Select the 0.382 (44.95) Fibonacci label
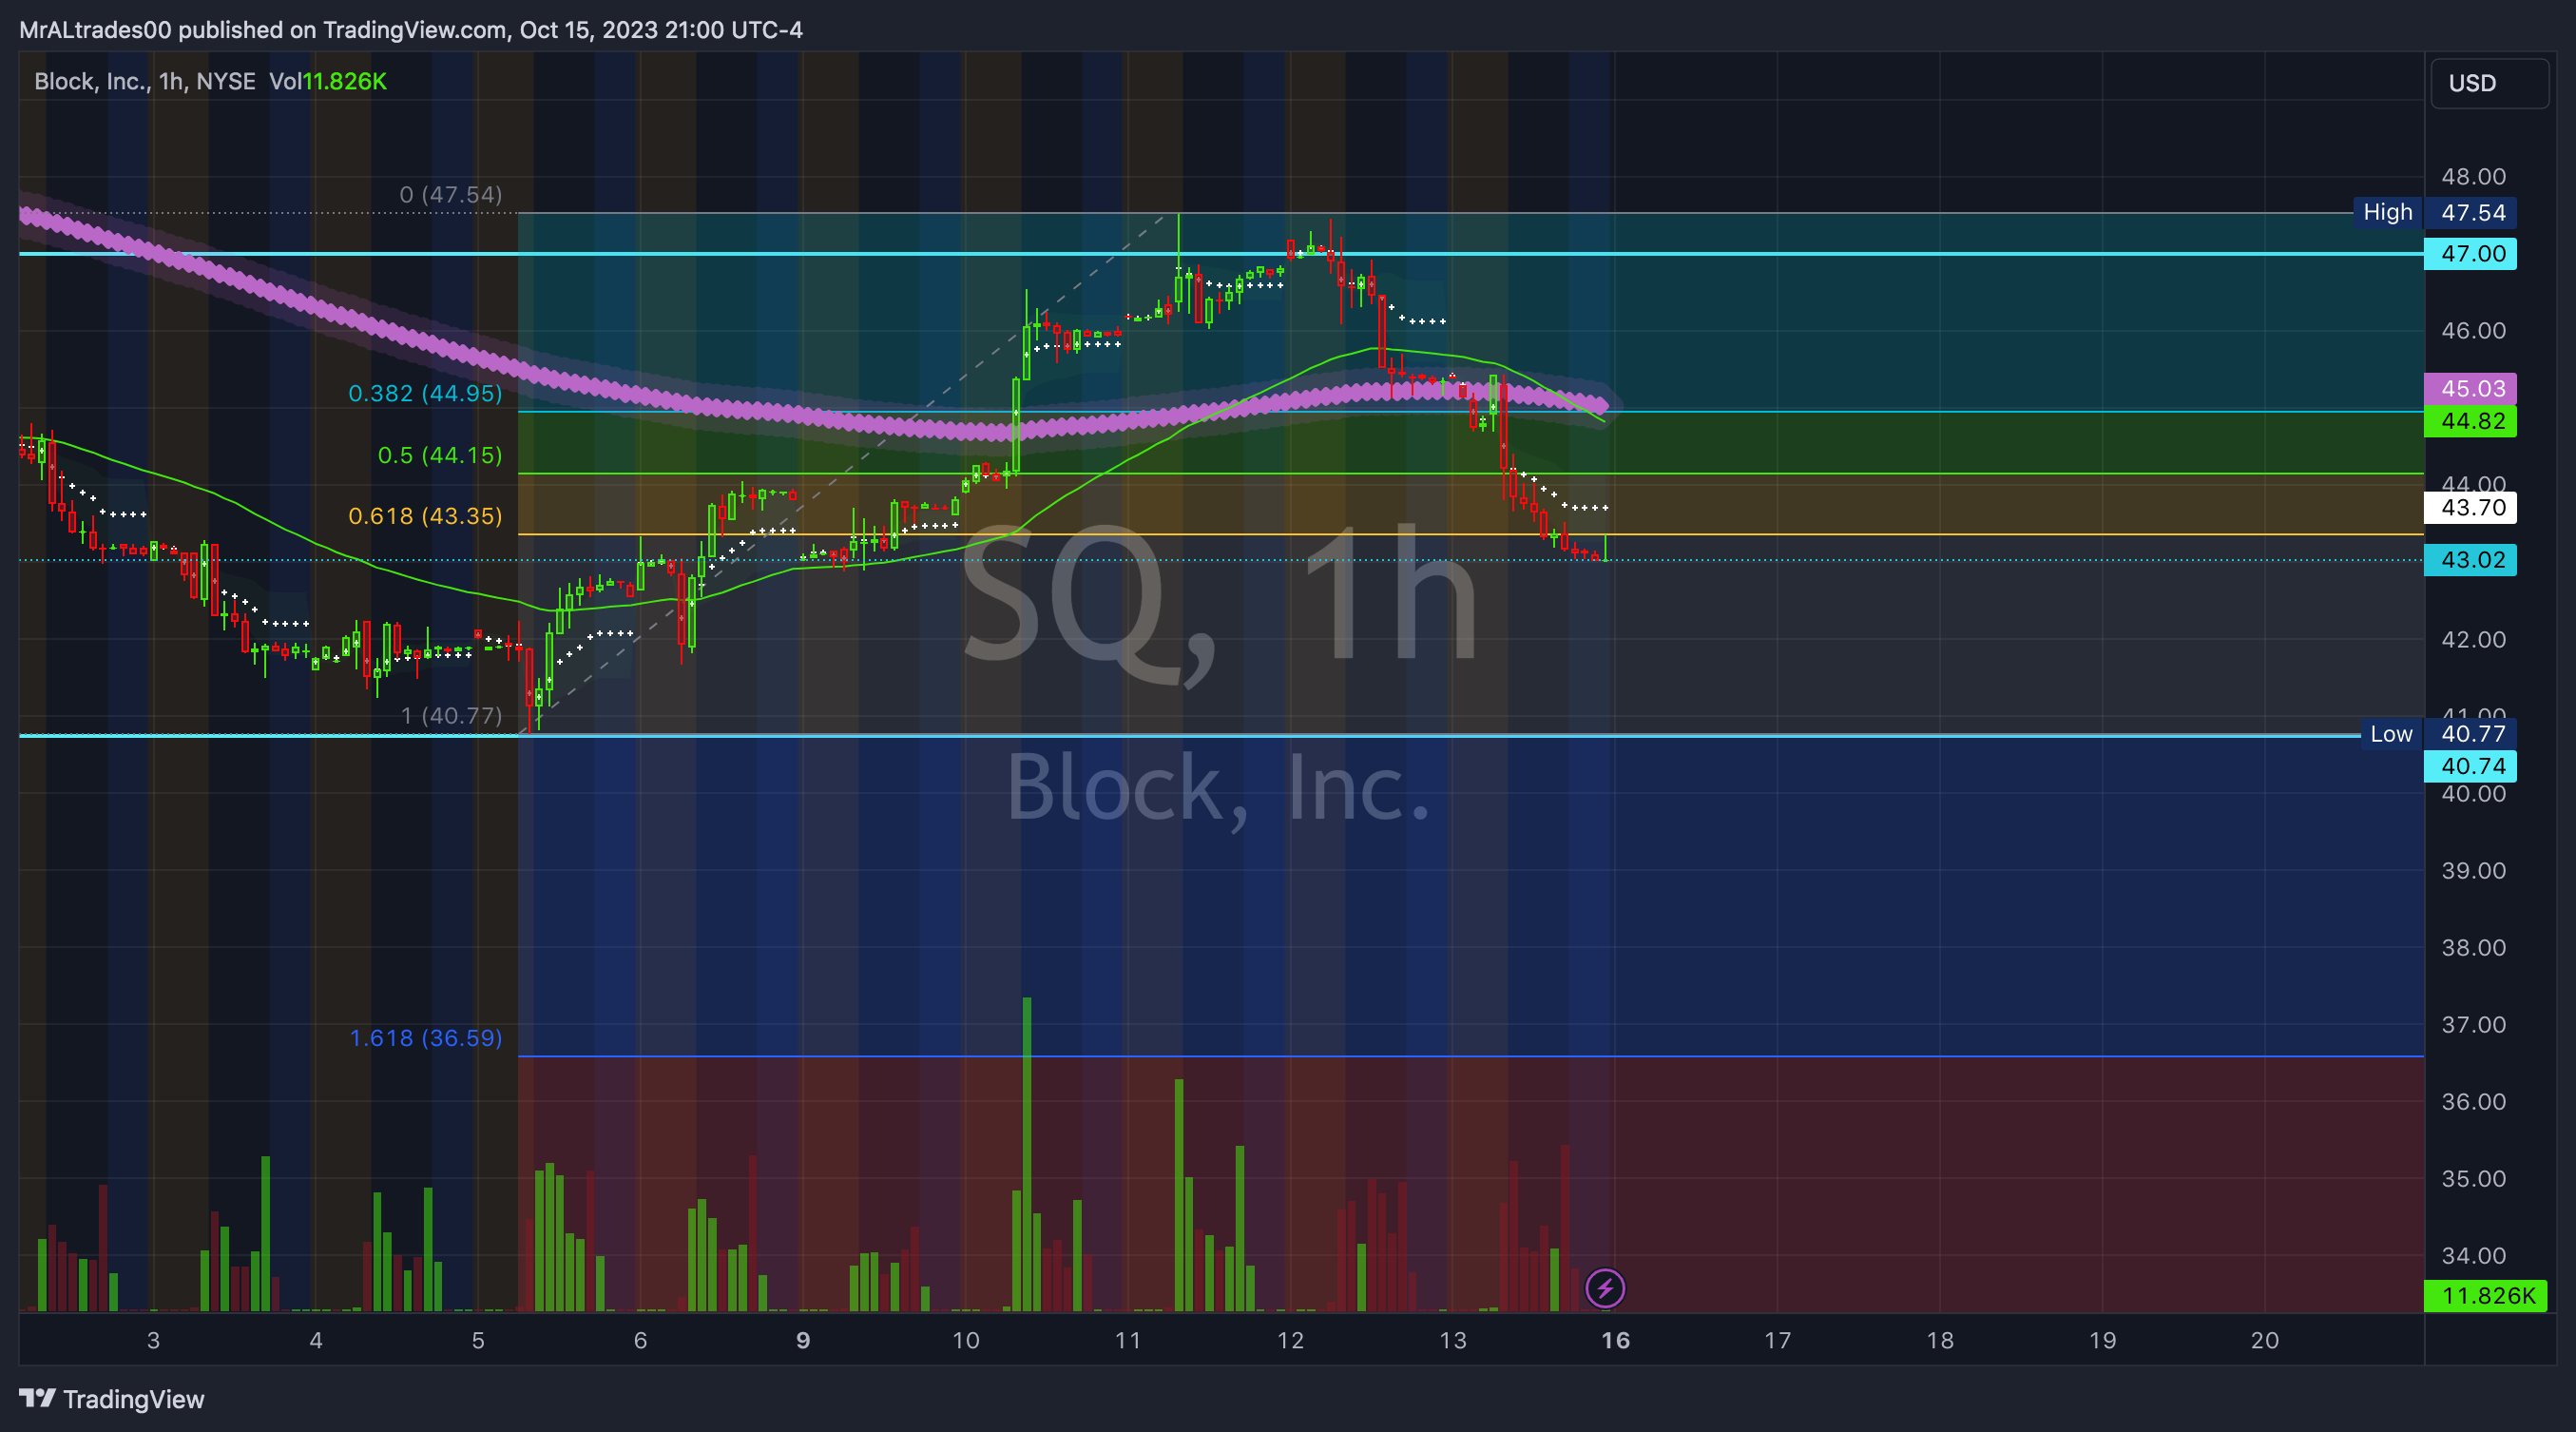The image size is (2576, 1432). point(425,393)
